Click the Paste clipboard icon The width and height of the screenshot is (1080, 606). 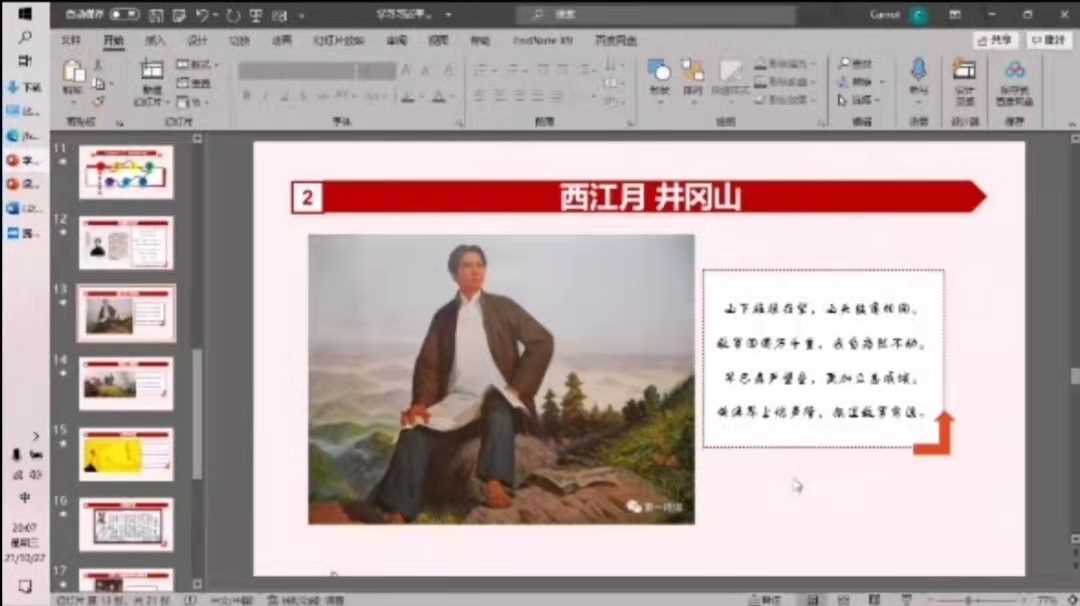(x=73, y=75)
